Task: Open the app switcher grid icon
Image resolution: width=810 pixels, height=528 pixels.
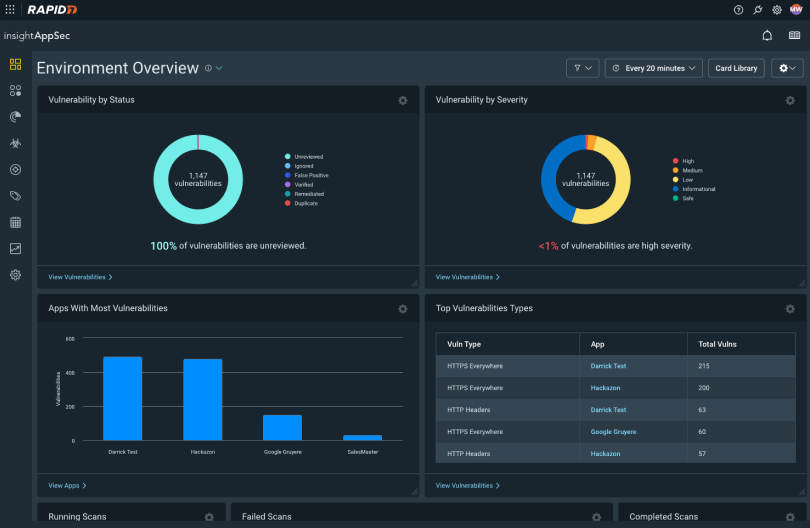Action: click(10, 10)
